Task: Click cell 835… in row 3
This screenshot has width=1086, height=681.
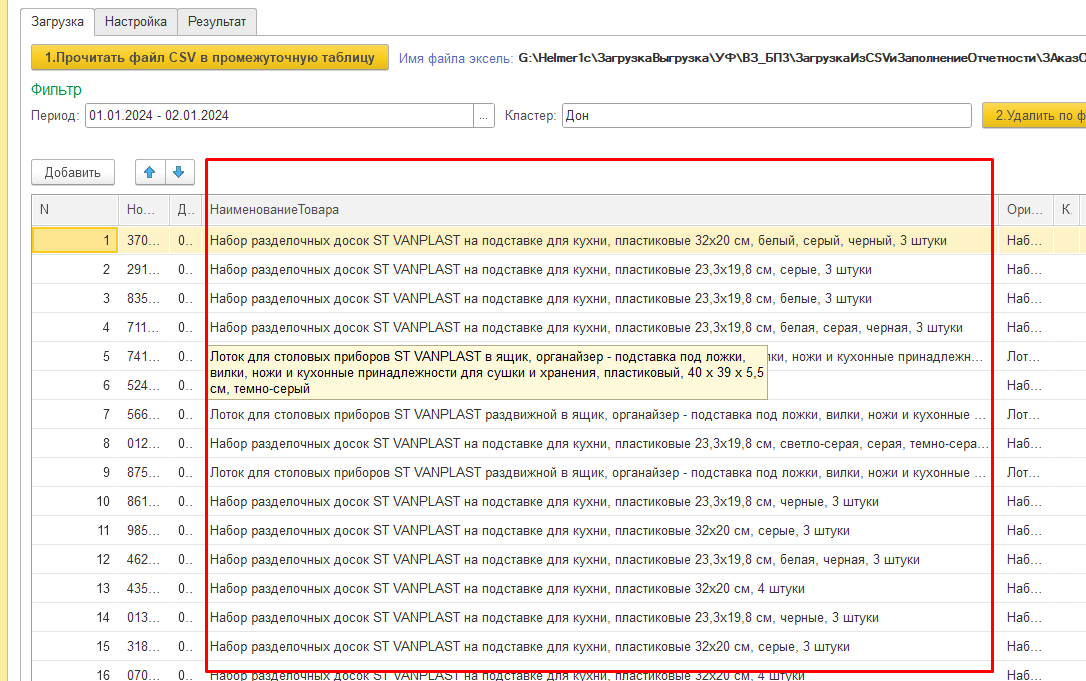Action: pyautogui.click(x=144, y=299)
